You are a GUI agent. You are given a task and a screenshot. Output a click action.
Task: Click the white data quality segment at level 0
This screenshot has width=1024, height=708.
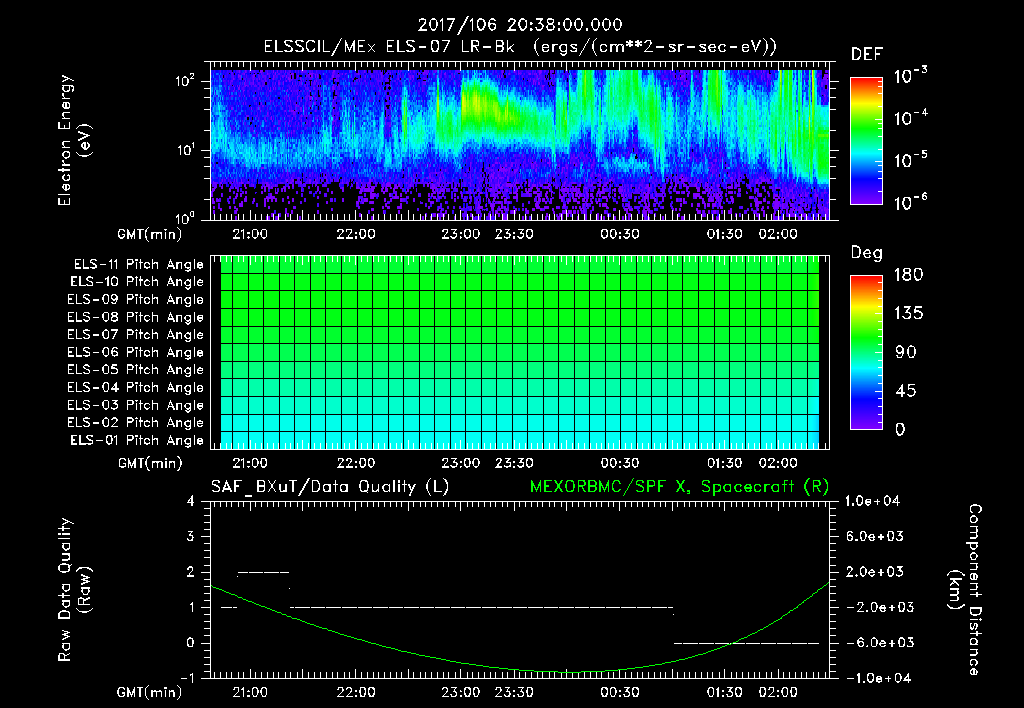coord(746,643)
